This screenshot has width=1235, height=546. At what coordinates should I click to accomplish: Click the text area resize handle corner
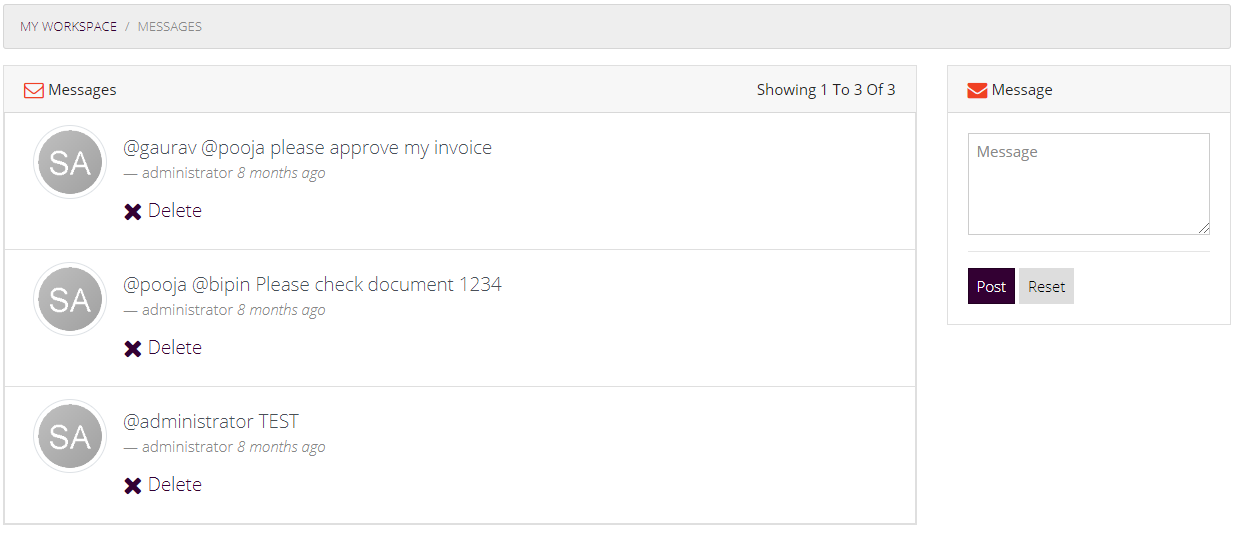point(1203,228)
